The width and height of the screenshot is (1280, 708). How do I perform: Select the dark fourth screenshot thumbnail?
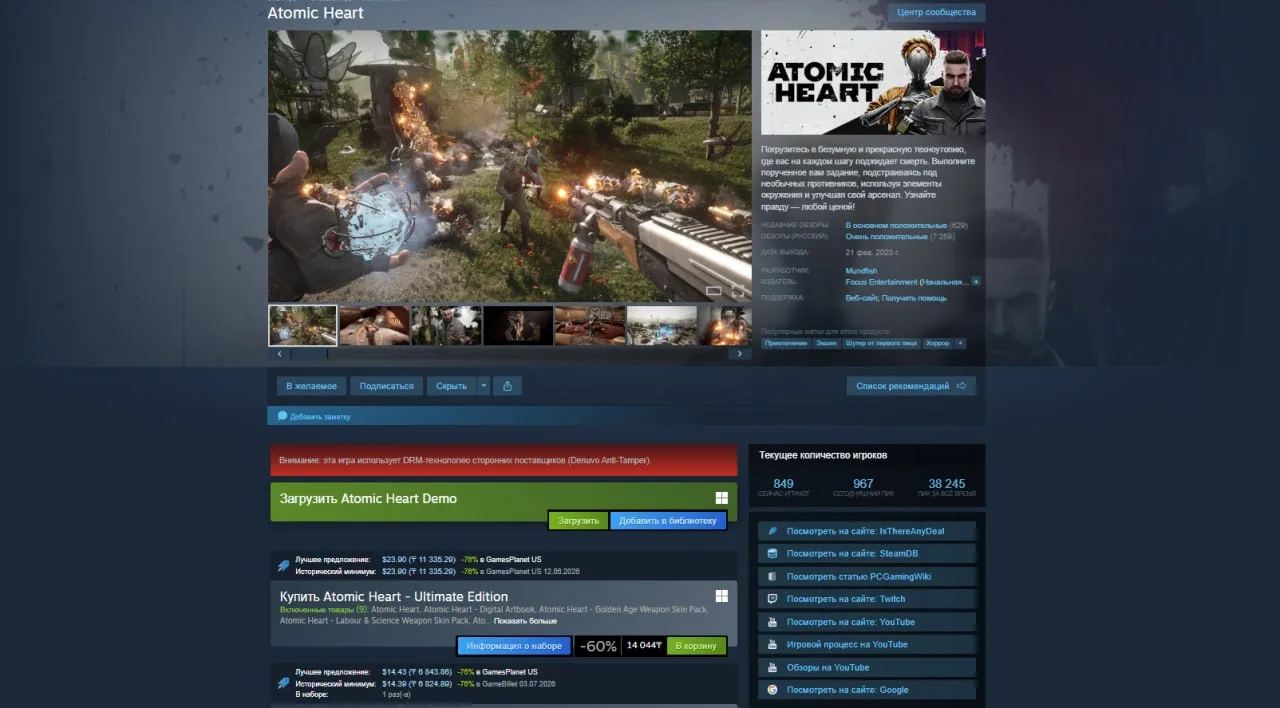[x=519, y=326]
